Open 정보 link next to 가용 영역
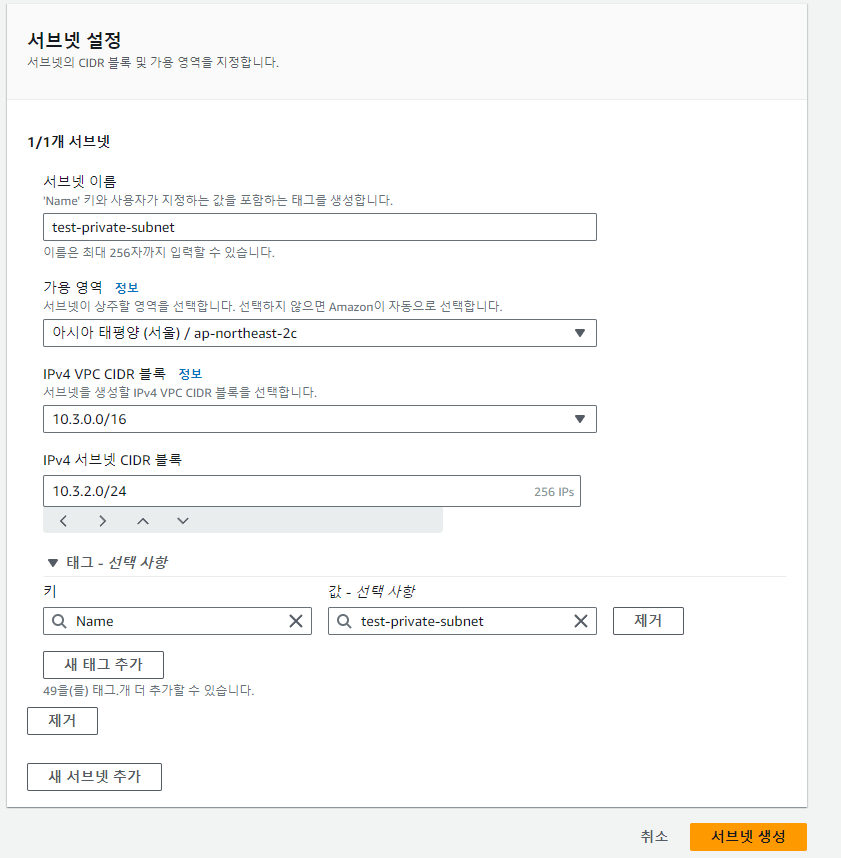 pos(126,287)
